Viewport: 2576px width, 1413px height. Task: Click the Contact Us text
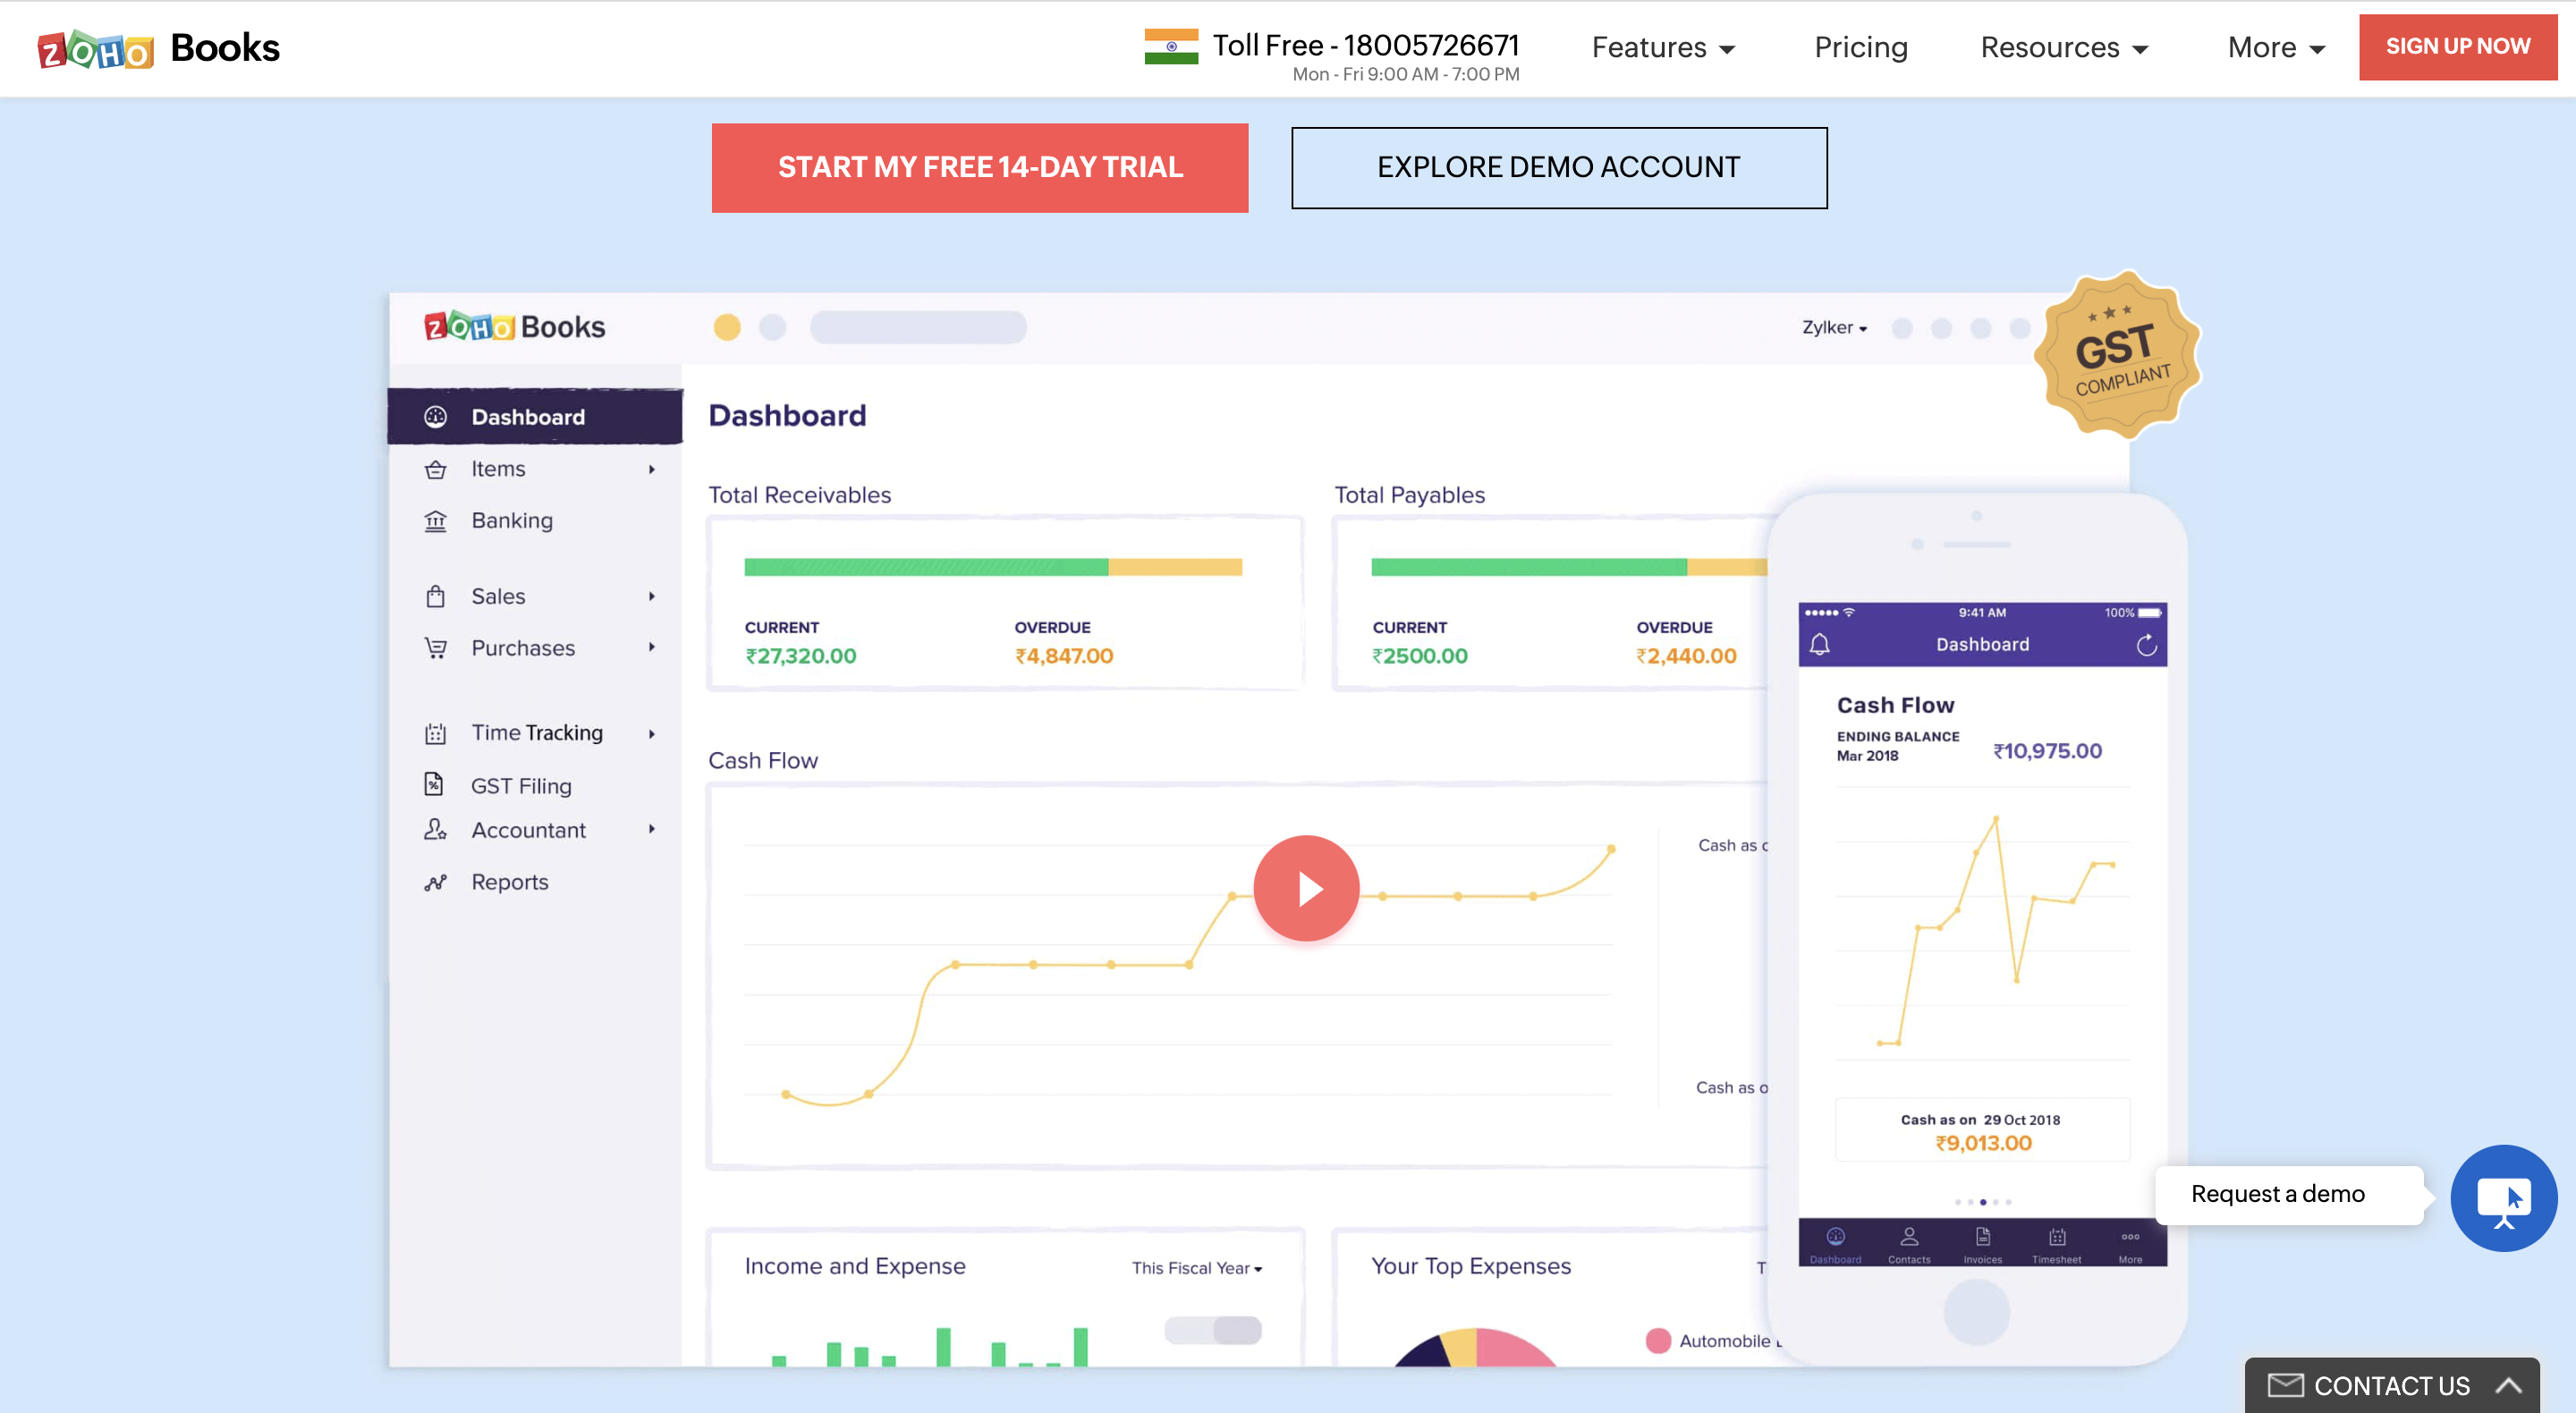pyautogui.click(x=2391, y=1385)
